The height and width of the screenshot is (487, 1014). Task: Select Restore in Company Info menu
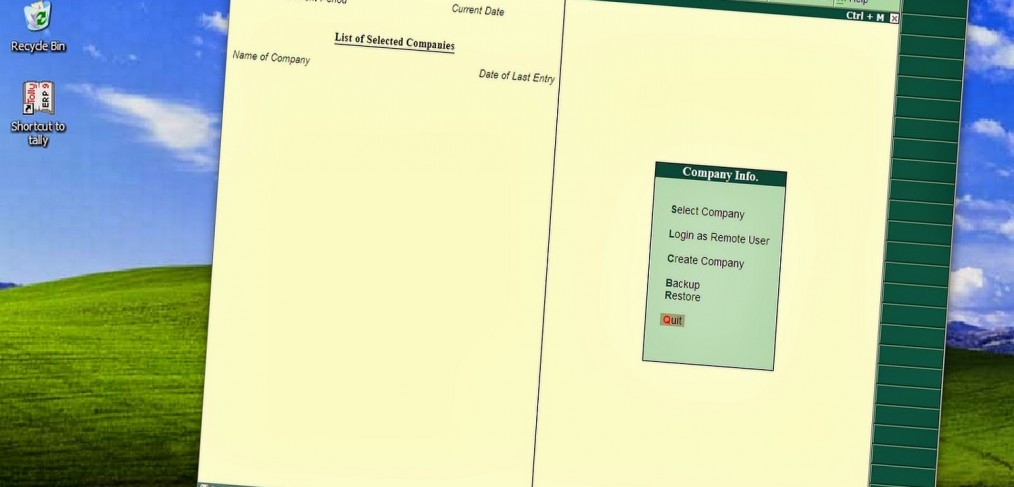pos(682,296)
